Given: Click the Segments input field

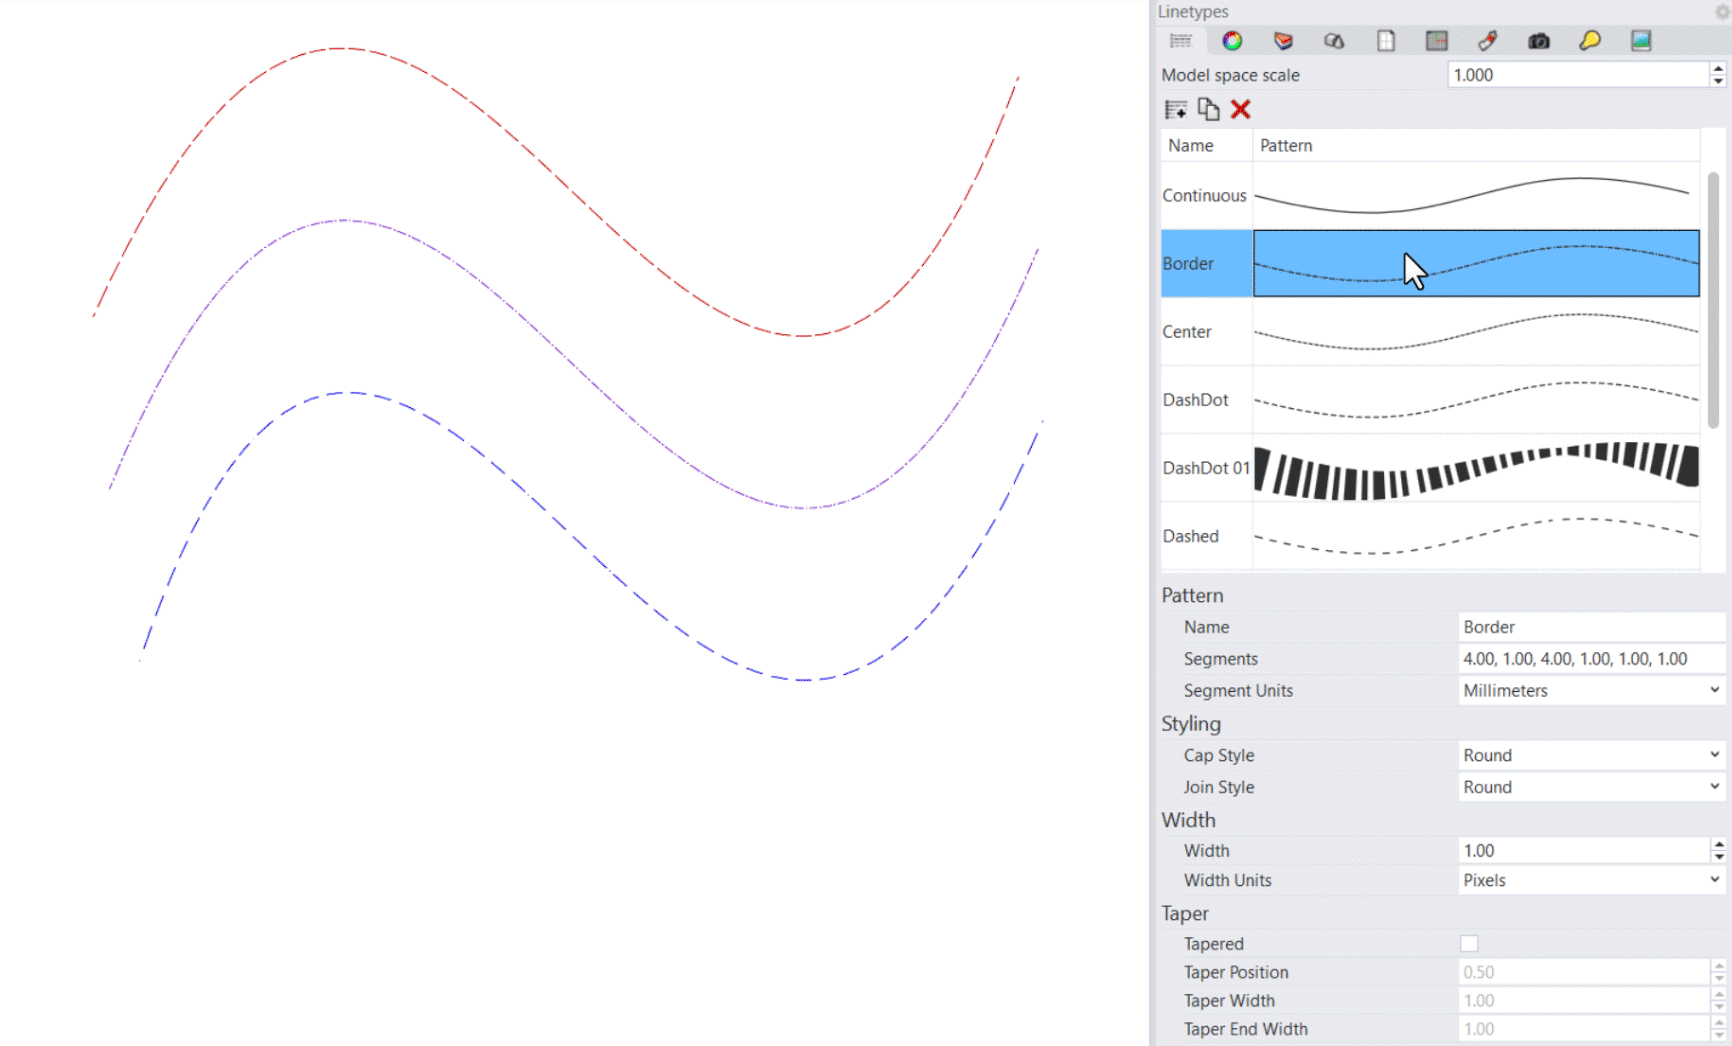Looking at the screenshot, I should tap(1590, 658).
